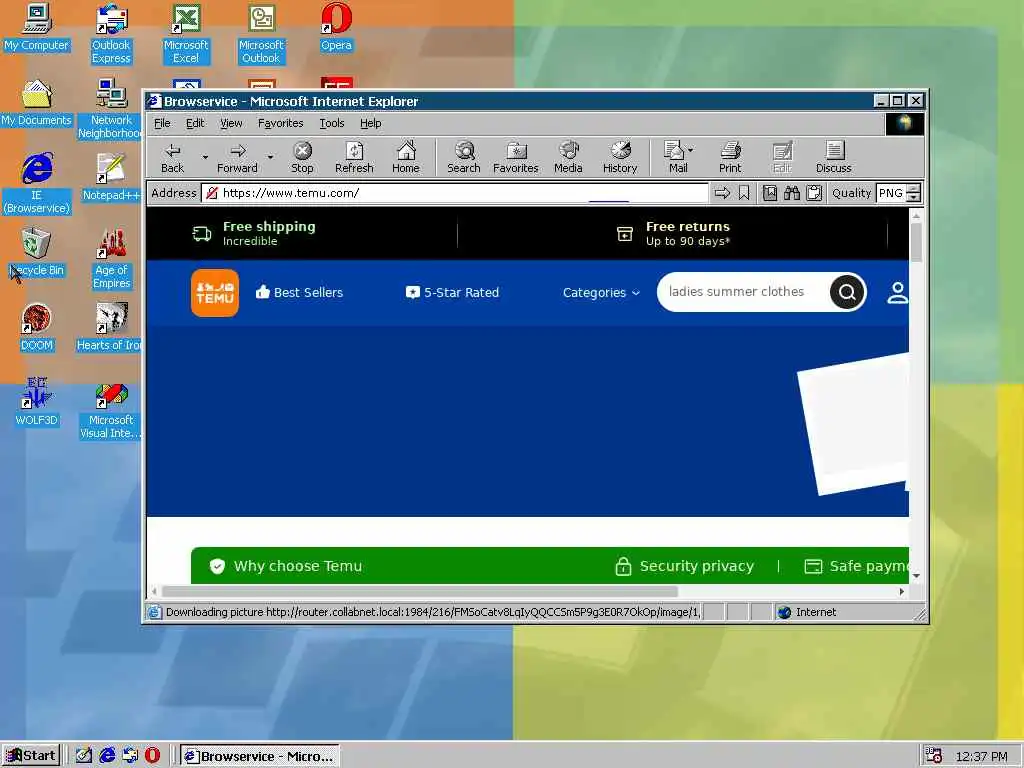1024x768 pixels.
Task: Click the book with bookmark icon
Action: pyautogui.click(x=770, y=193)
